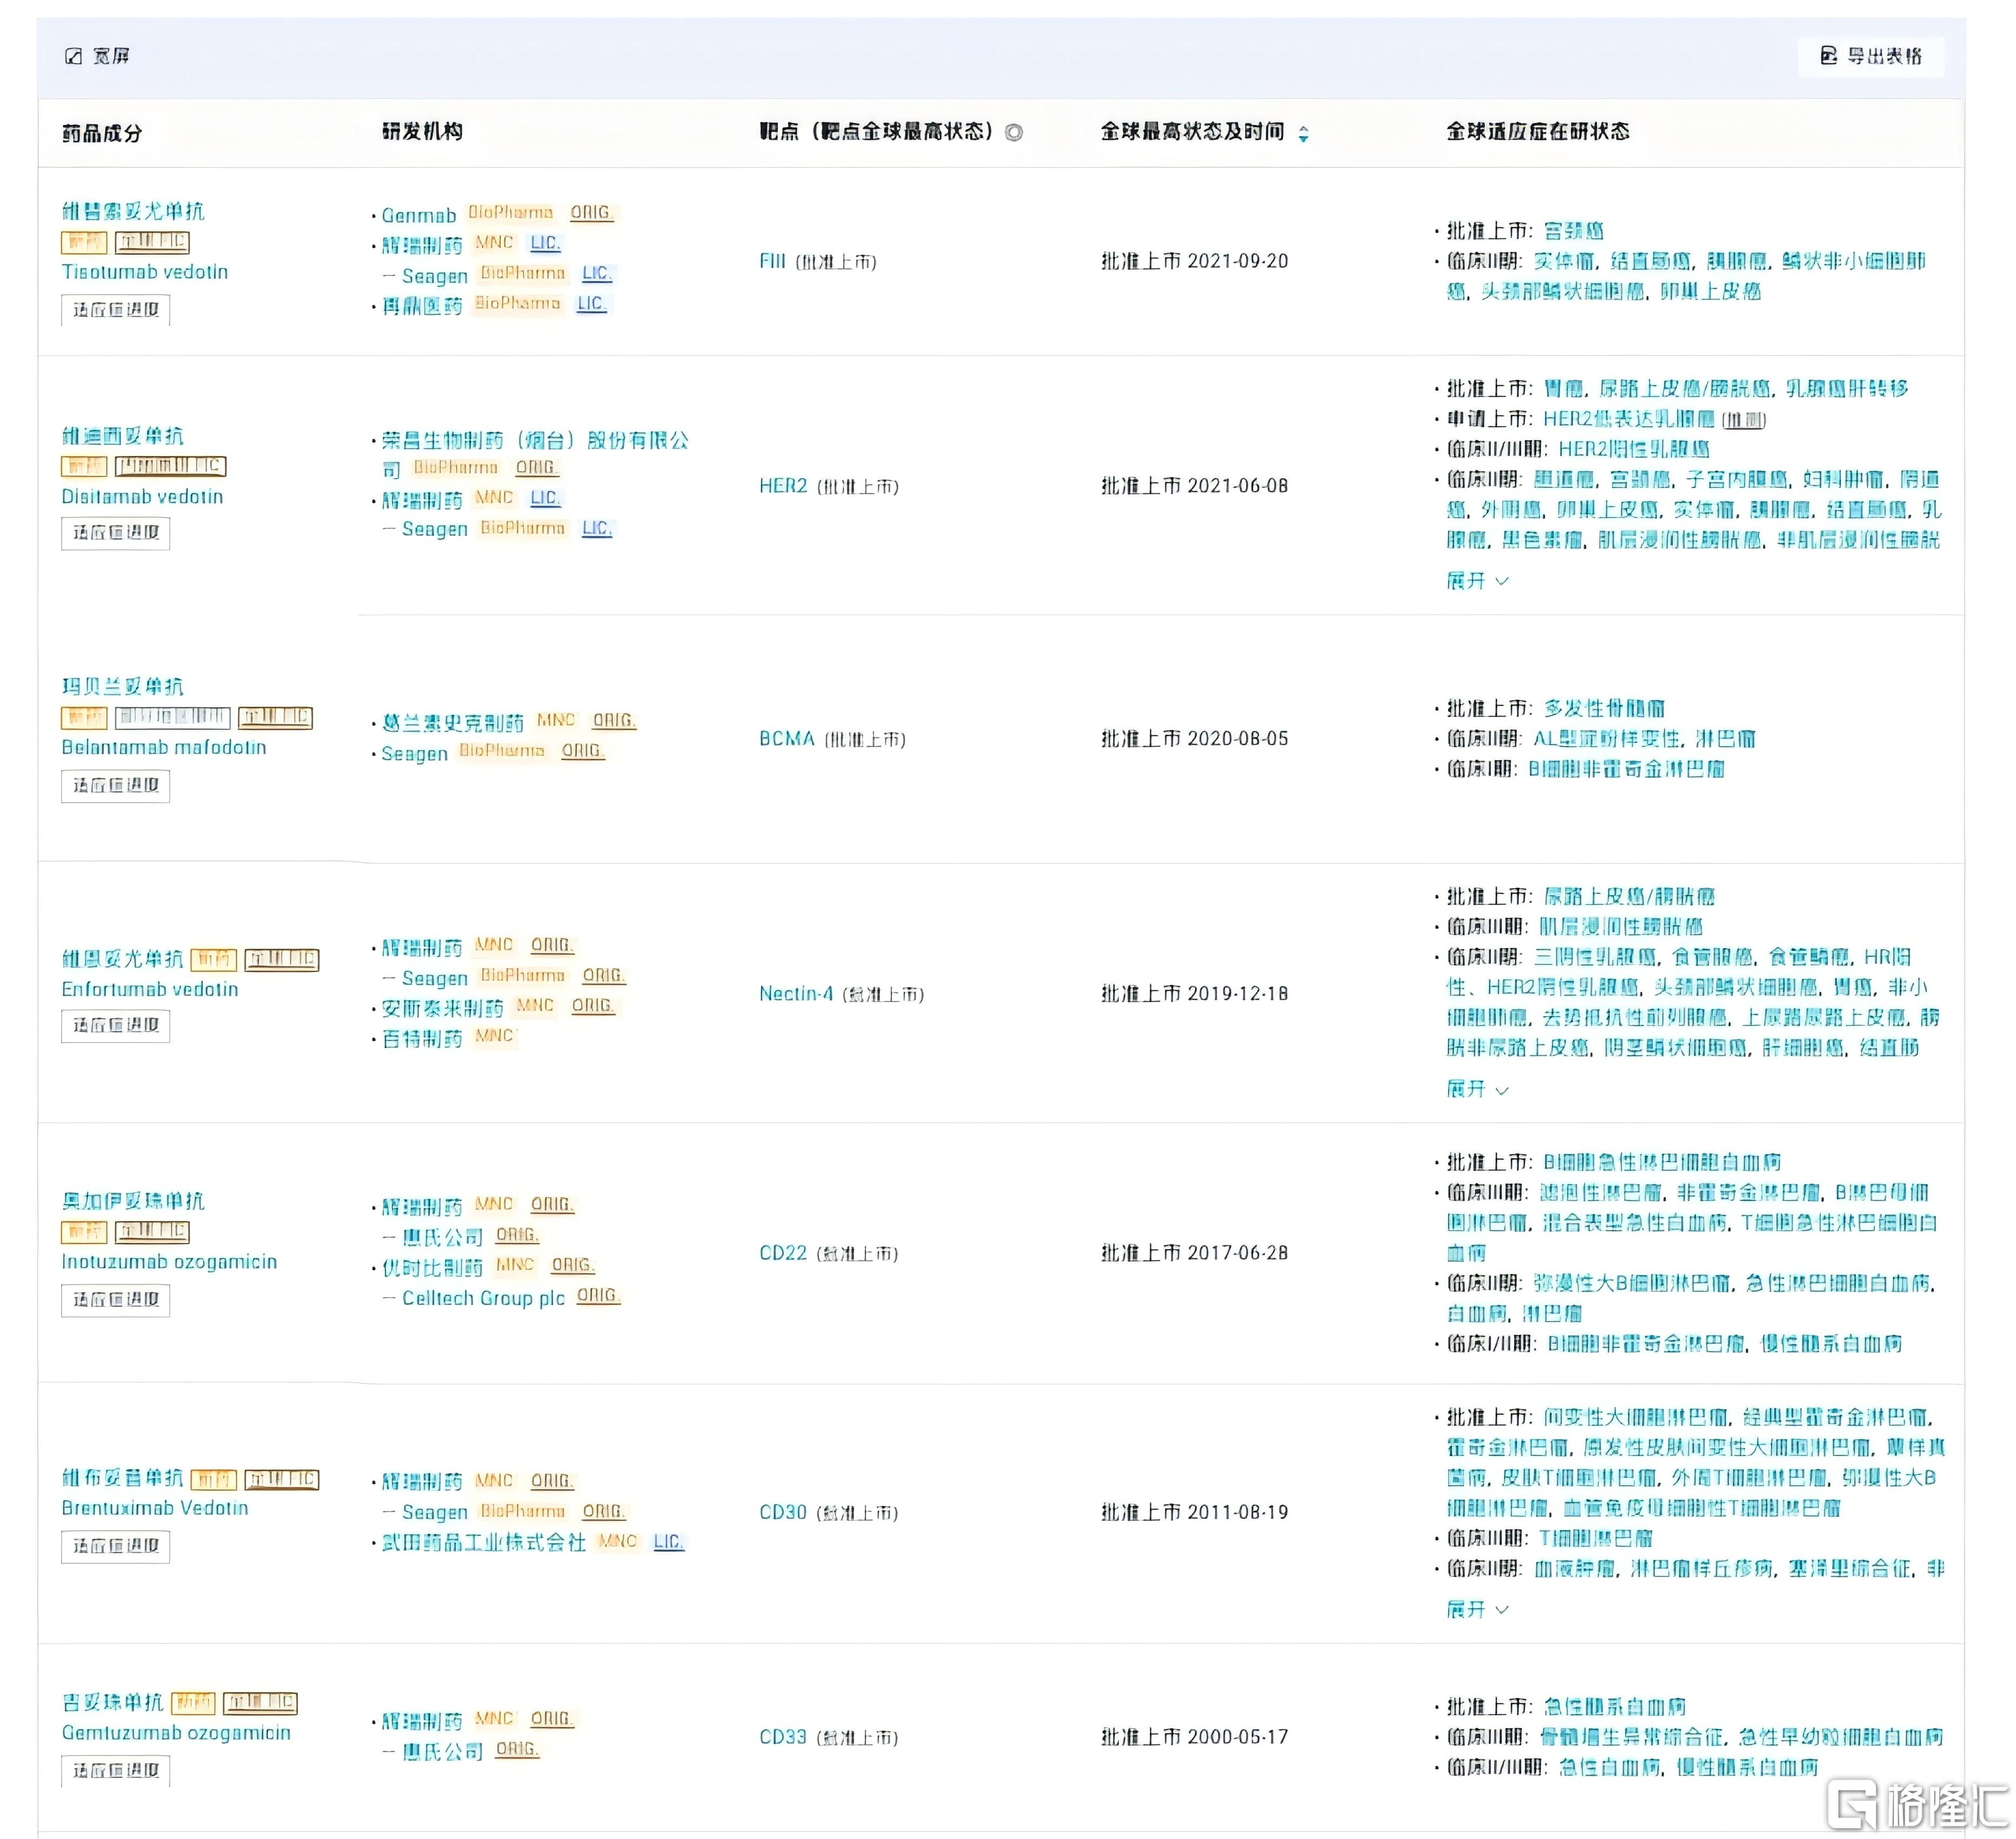Open the Celltech Group plc organization link
Viewport: 2016px width, 1839px height.
tap(485, 1300)
